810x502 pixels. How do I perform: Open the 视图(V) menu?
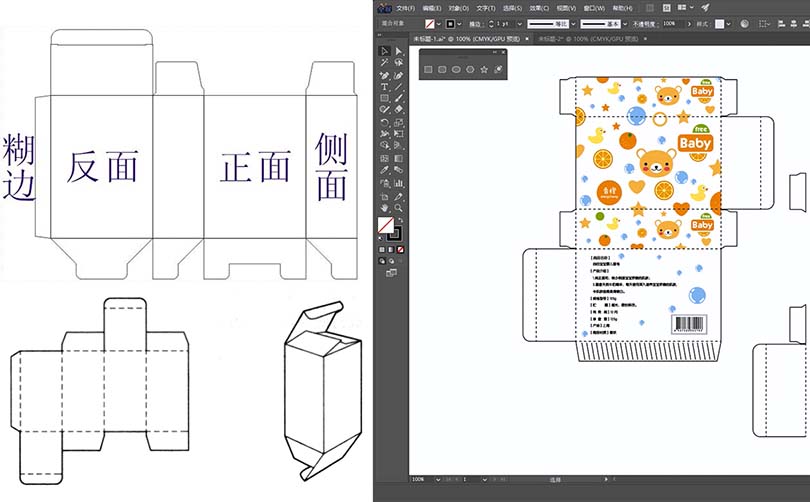point(566,8)
